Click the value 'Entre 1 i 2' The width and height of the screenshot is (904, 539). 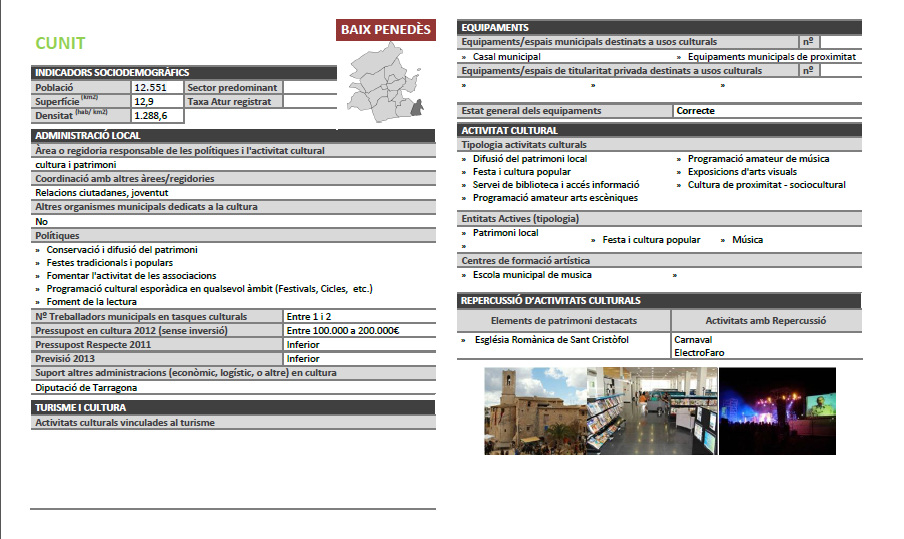[x=309, y=316]
